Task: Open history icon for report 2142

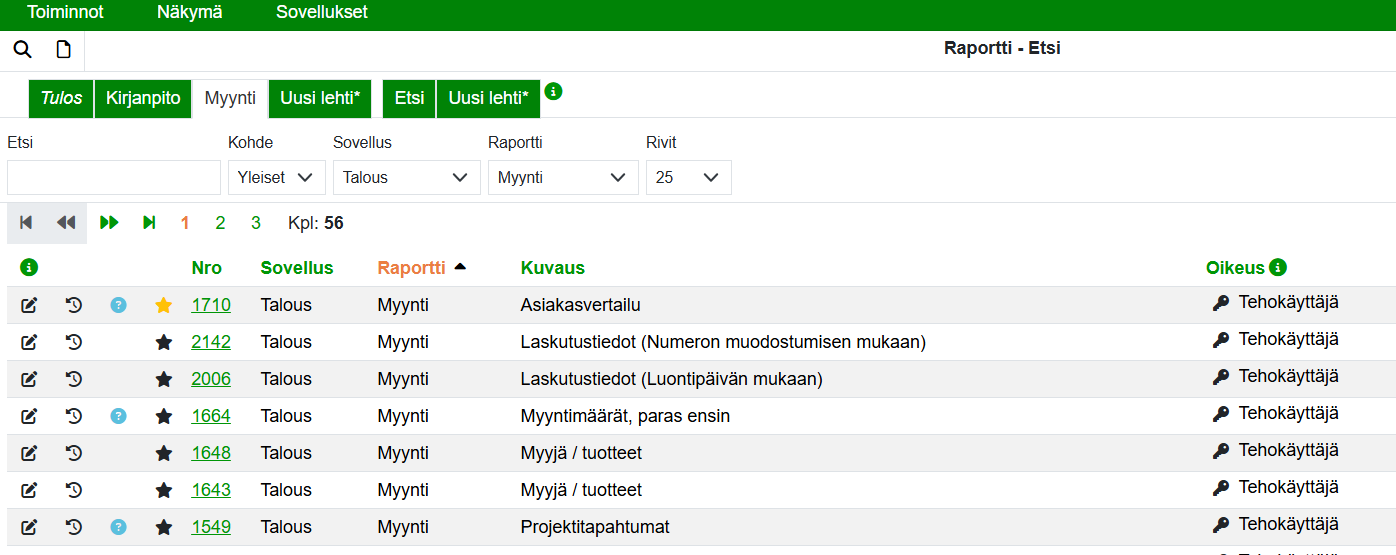Action: [x=73, y=342]
